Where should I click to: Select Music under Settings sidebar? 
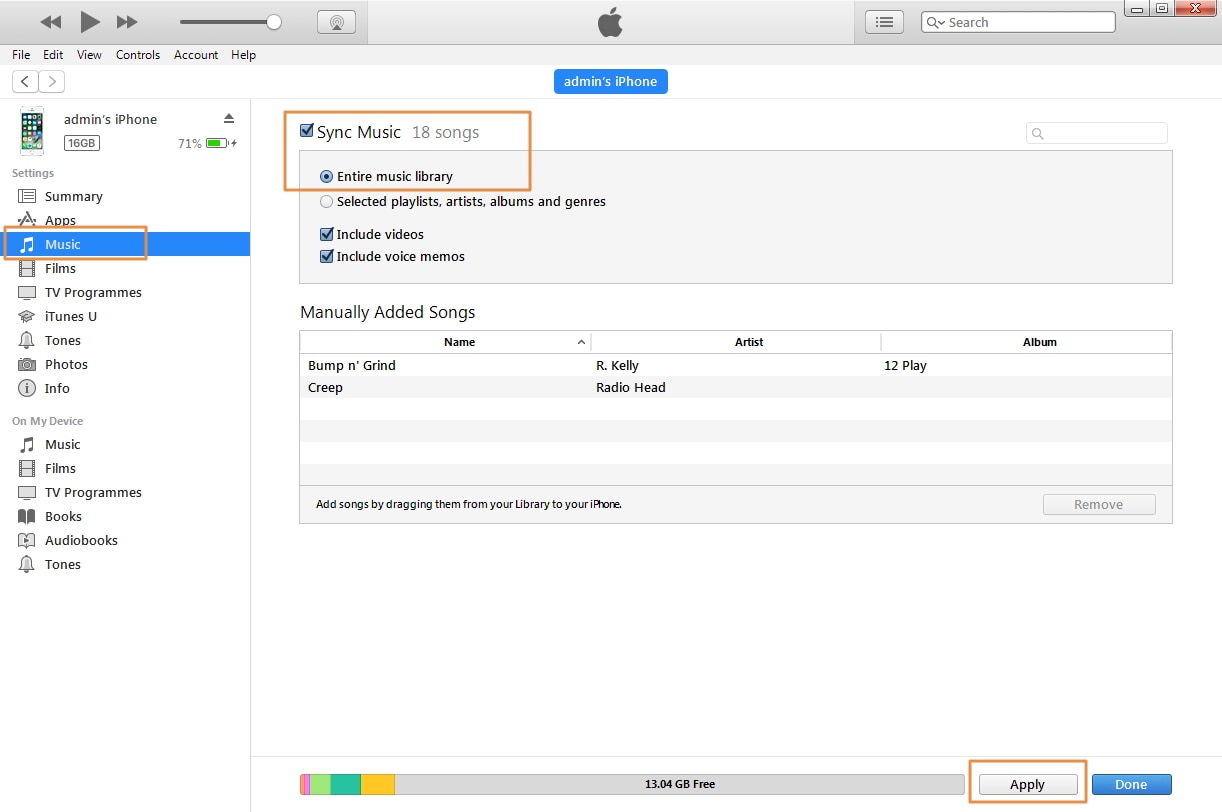click(x=125, y=244)
